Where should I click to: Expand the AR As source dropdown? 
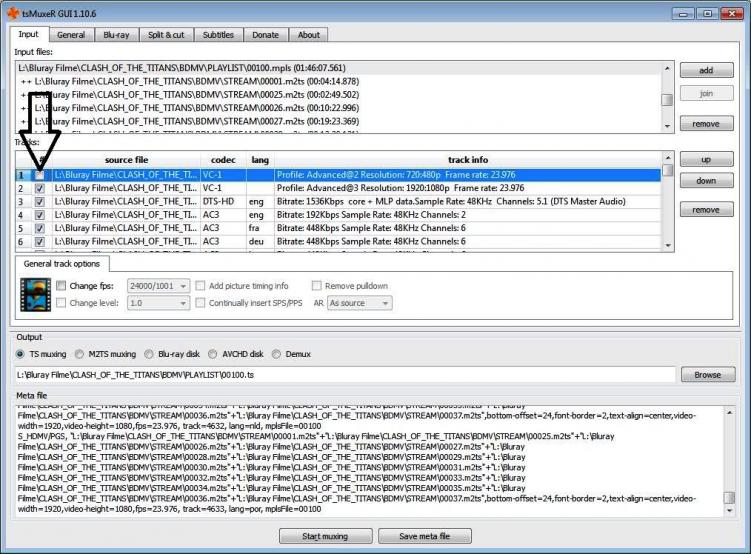(x=359, y=303)
